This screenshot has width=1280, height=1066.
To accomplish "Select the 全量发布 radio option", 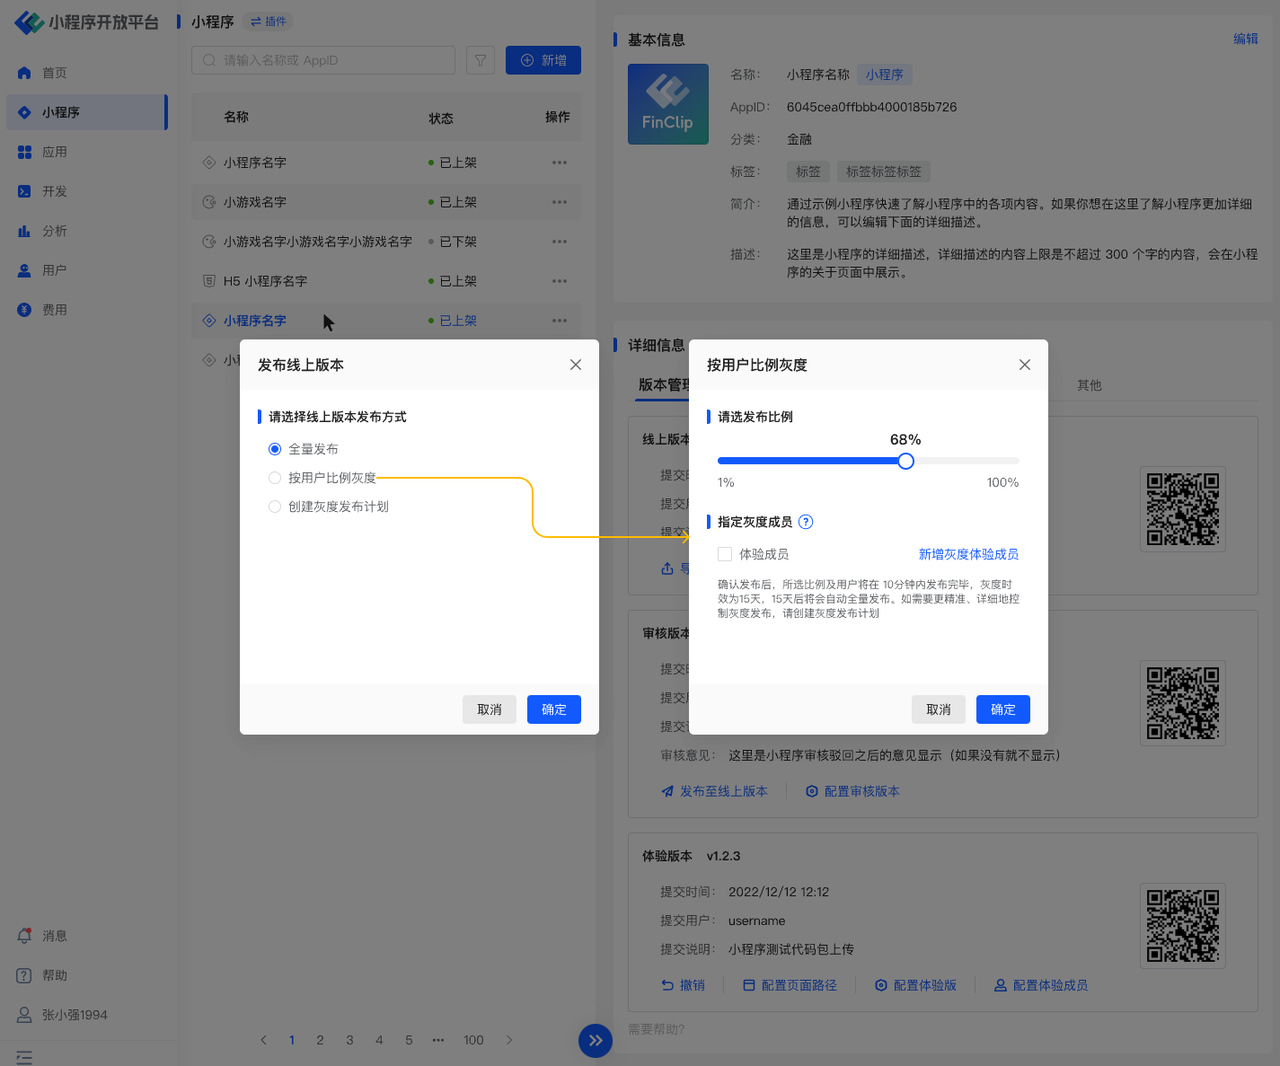I will [x=275, y=449].
